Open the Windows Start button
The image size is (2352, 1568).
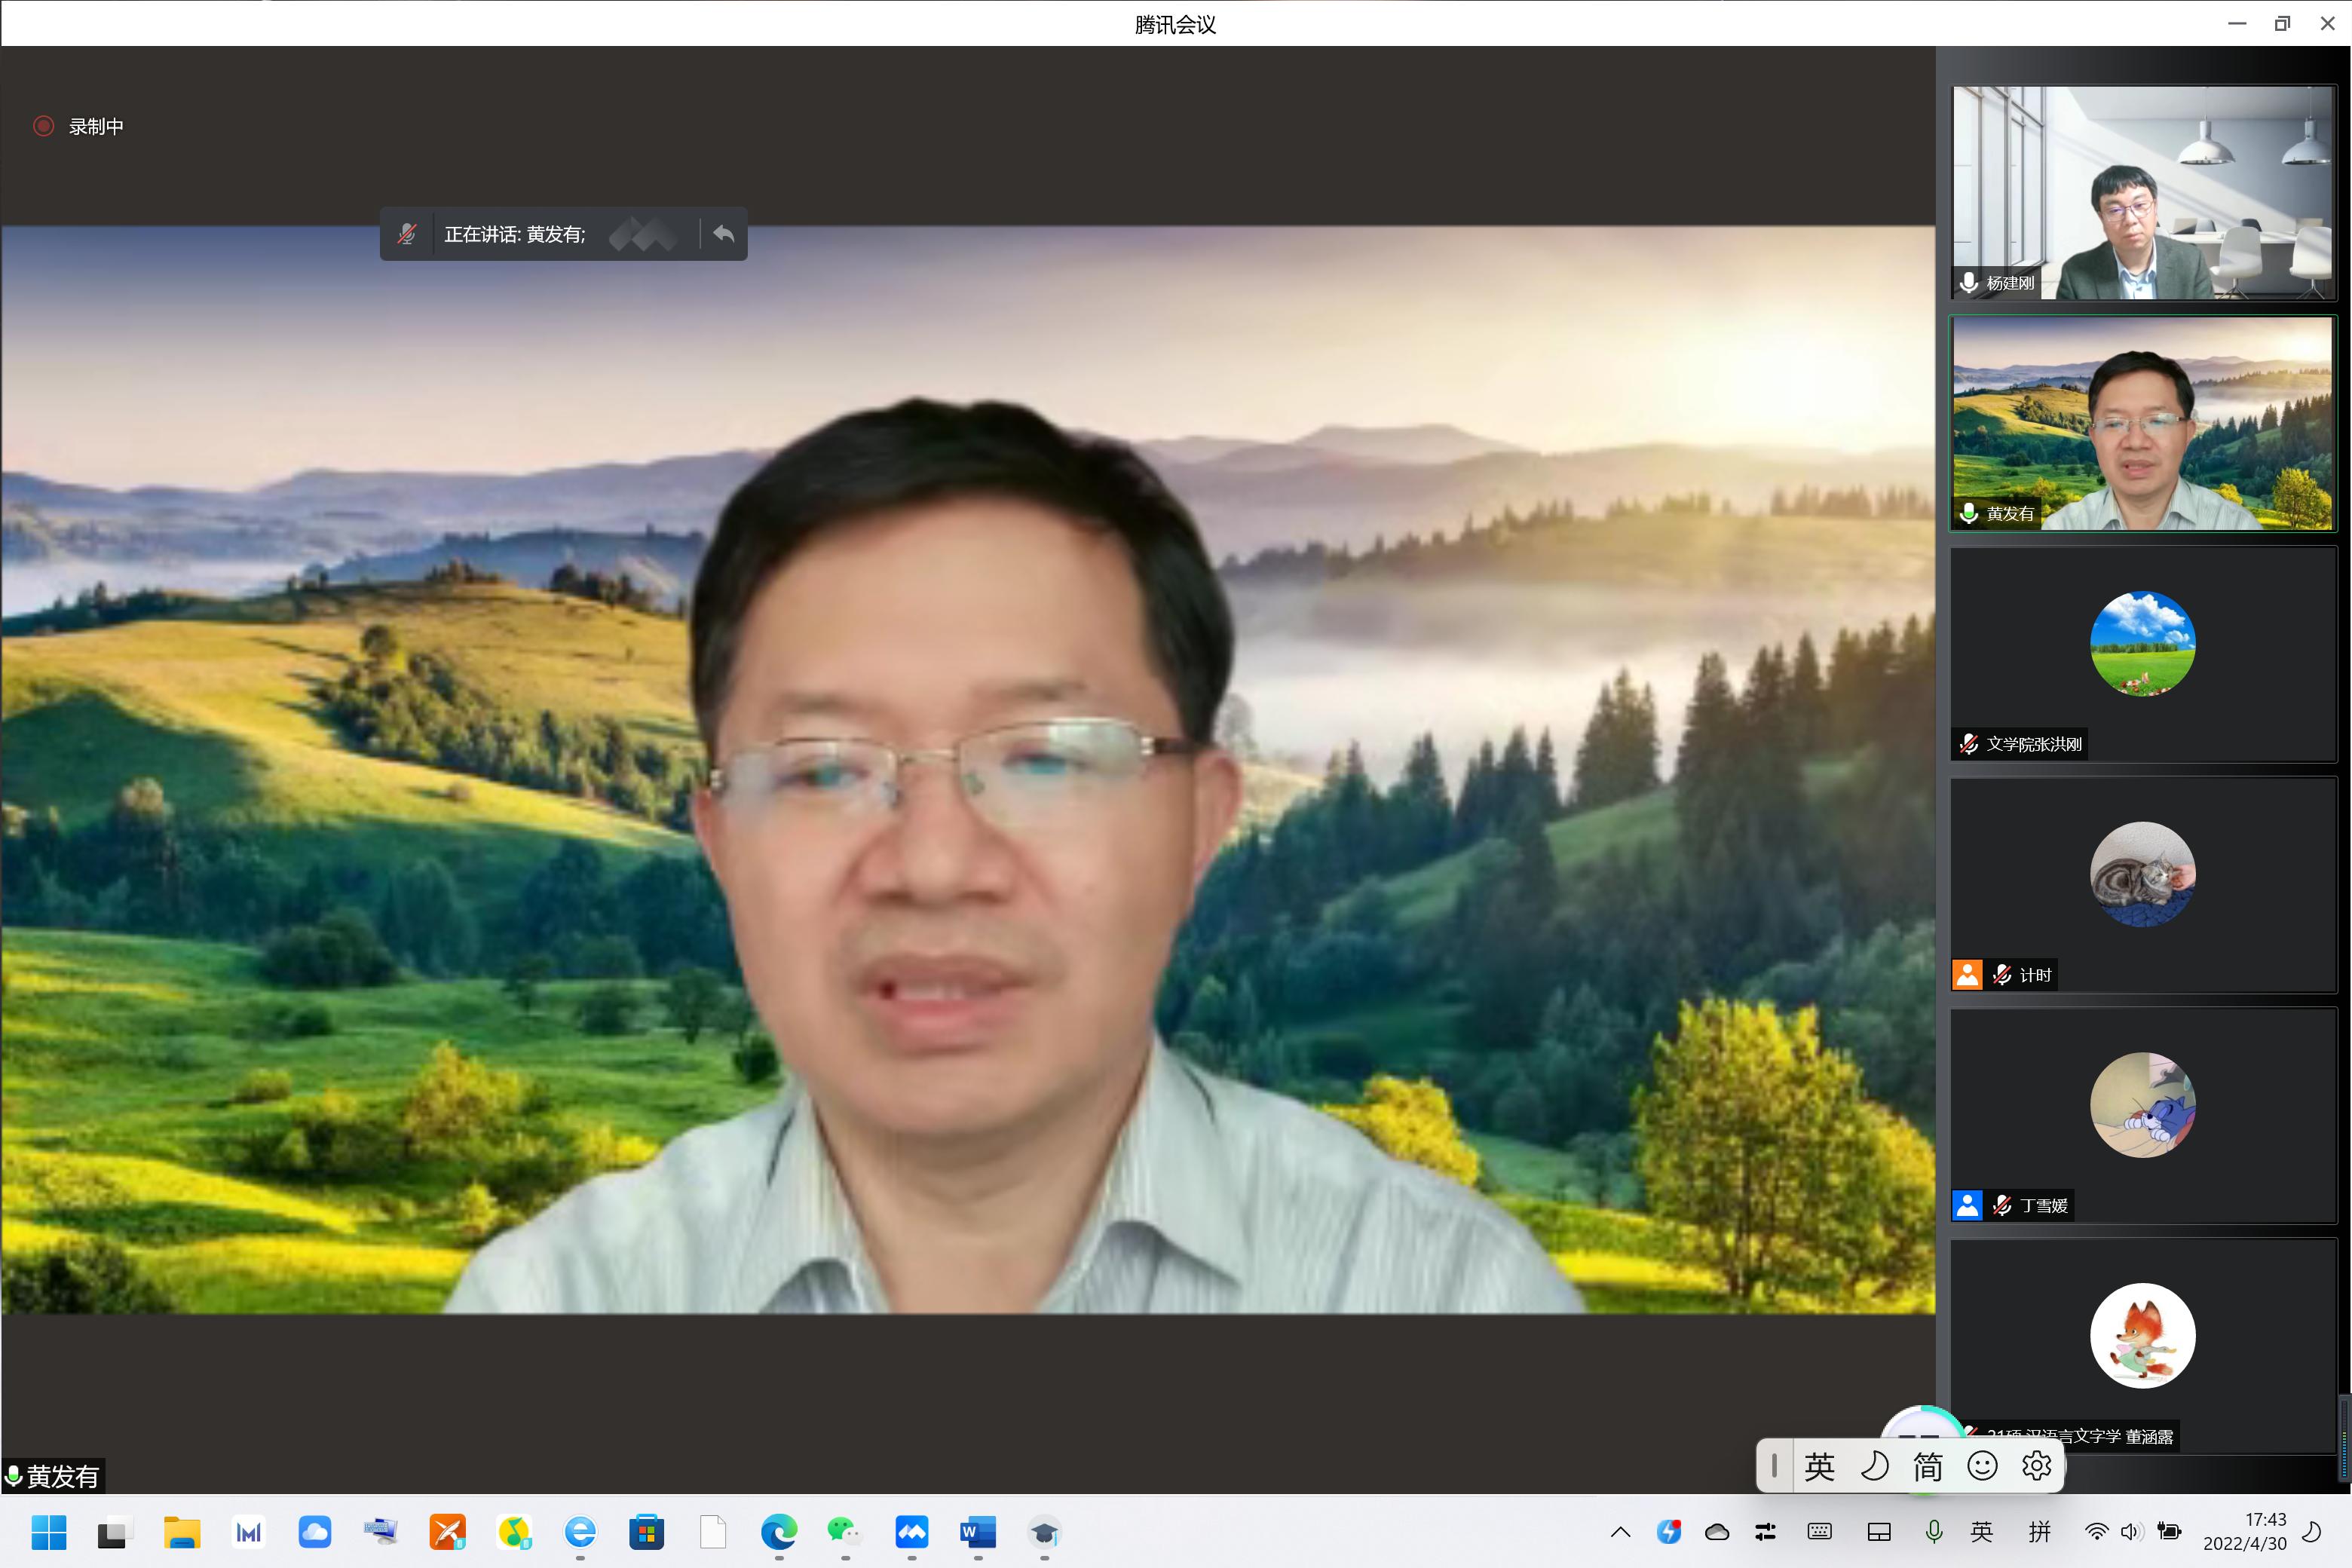coord(48,1532)
